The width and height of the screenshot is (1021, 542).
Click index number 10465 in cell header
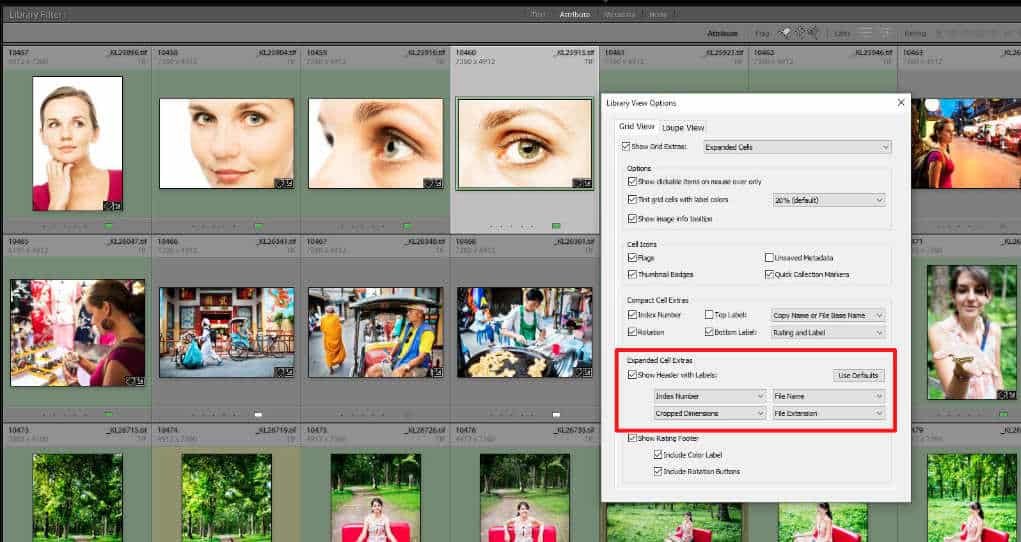tap(18, 241)
